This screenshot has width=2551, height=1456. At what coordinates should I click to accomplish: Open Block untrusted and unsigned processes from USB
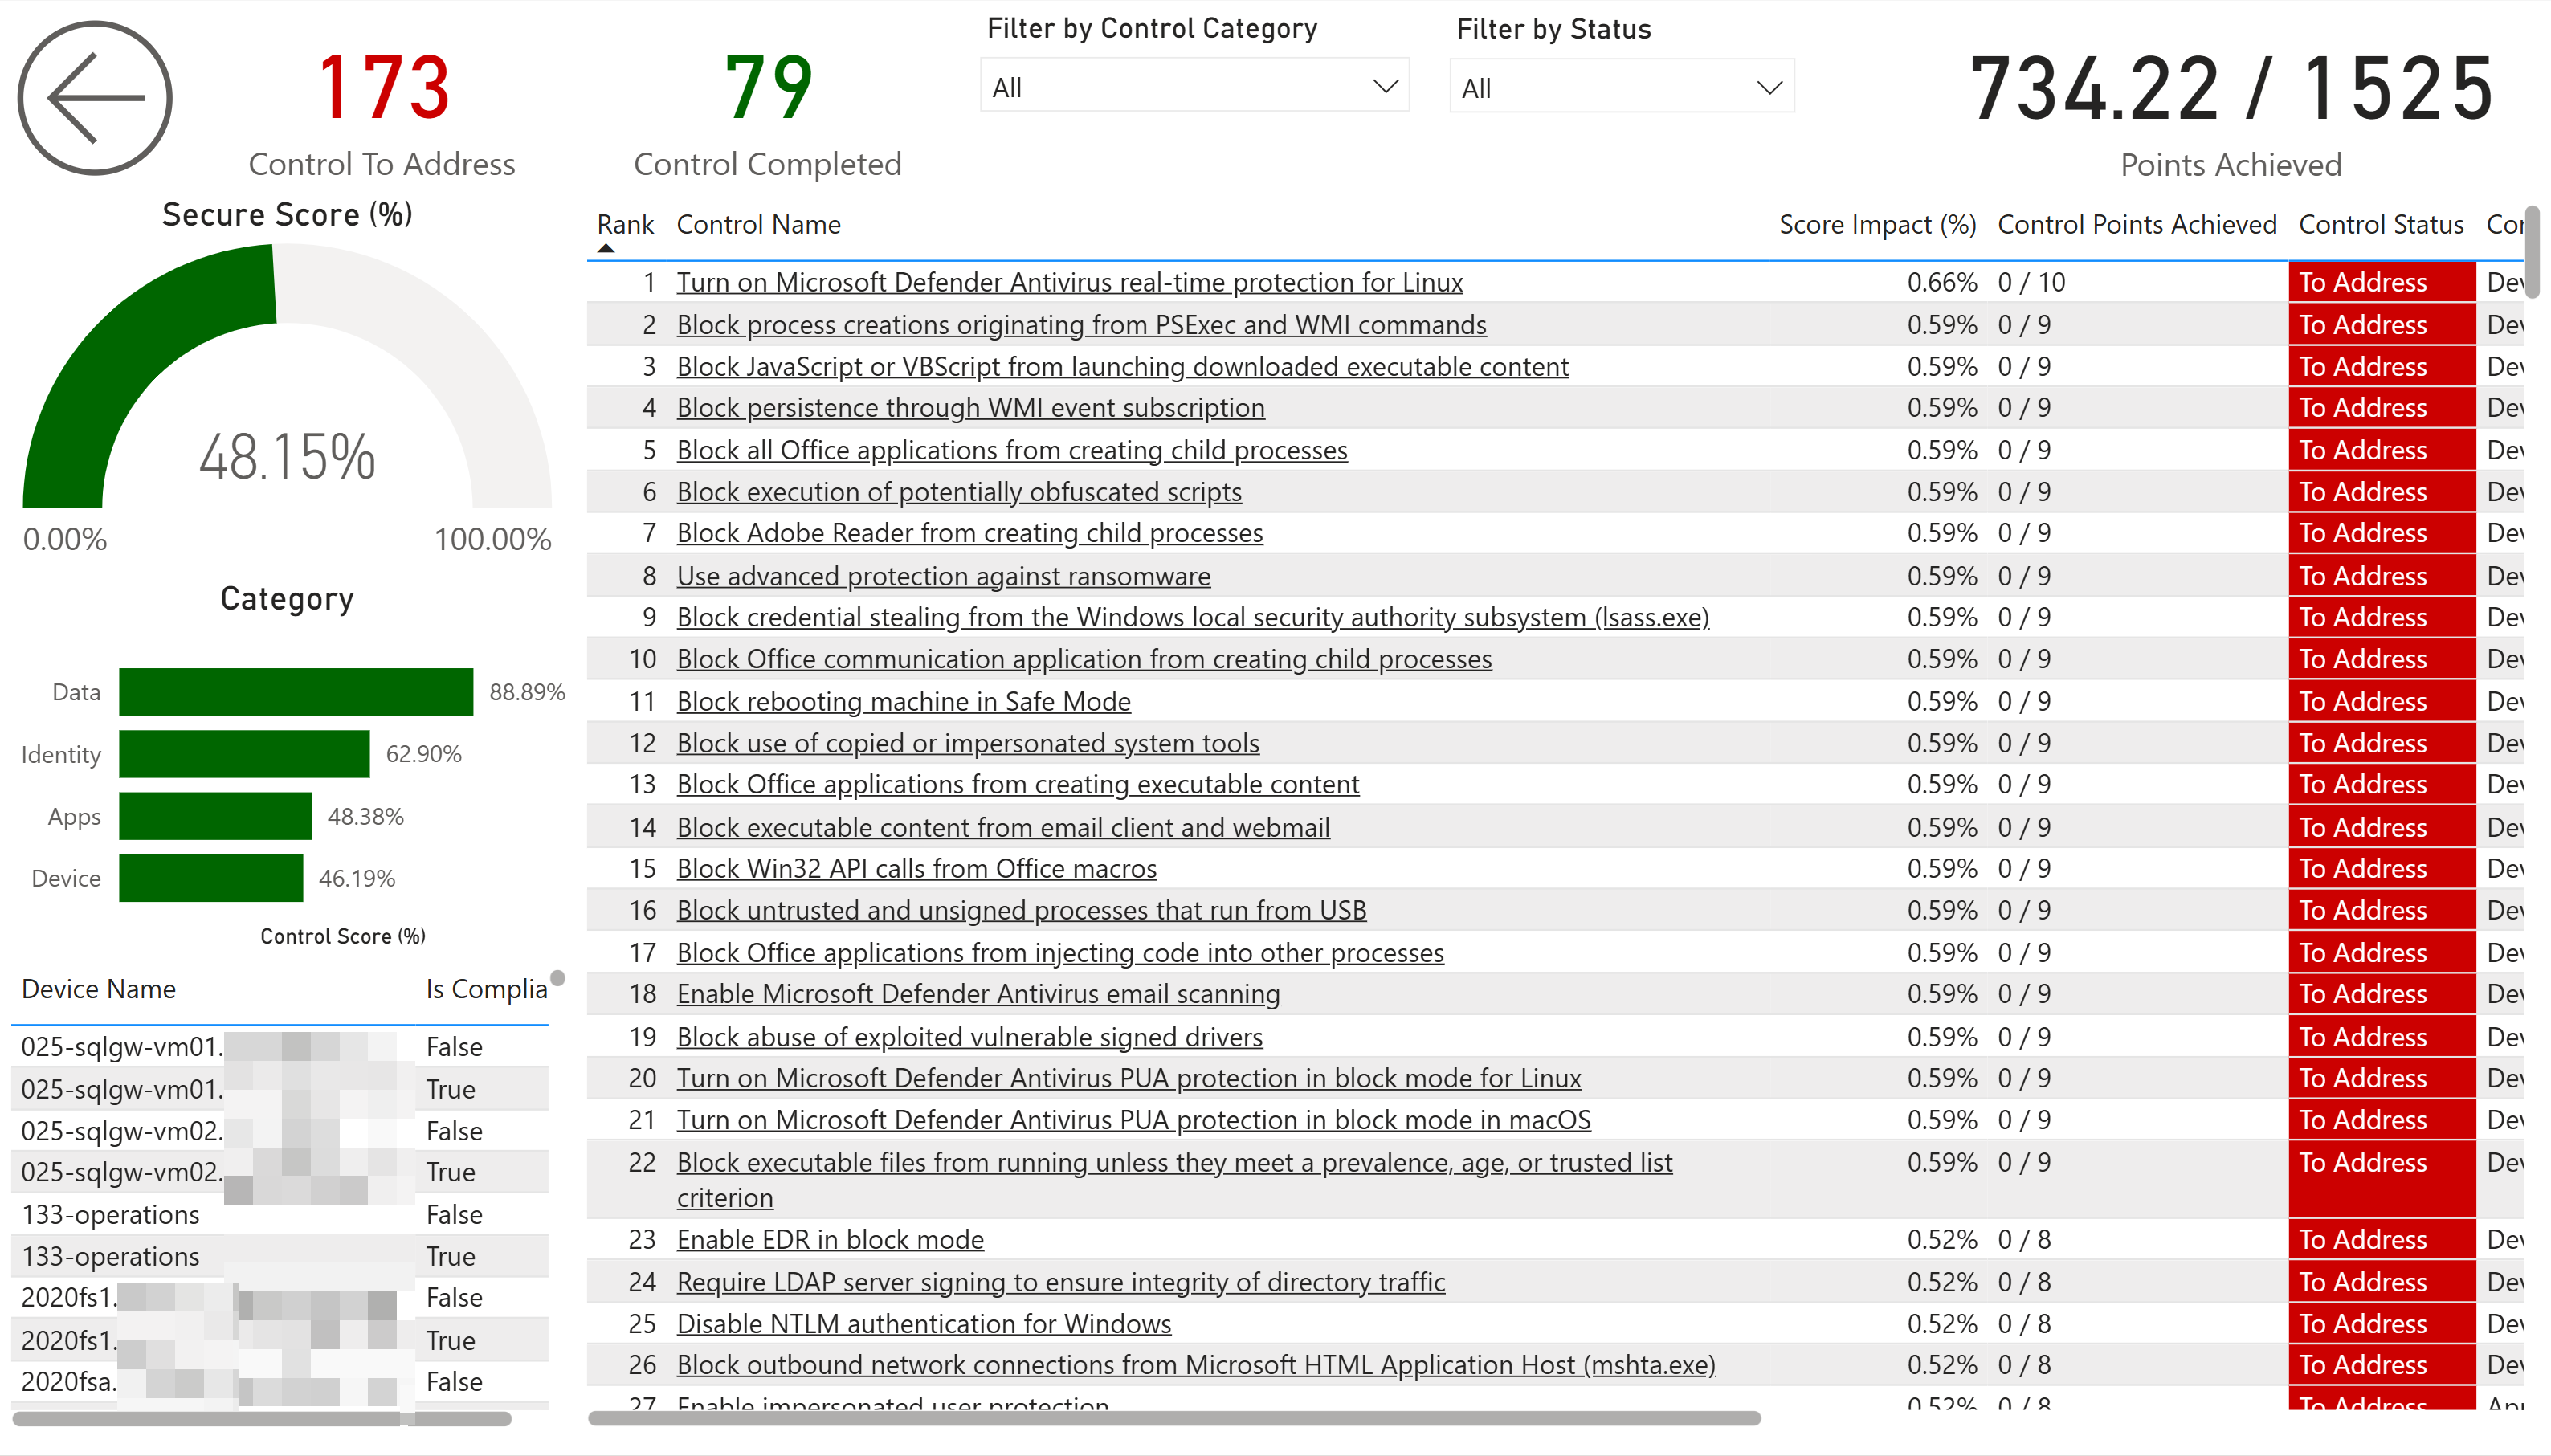(x=1021, y=911)
